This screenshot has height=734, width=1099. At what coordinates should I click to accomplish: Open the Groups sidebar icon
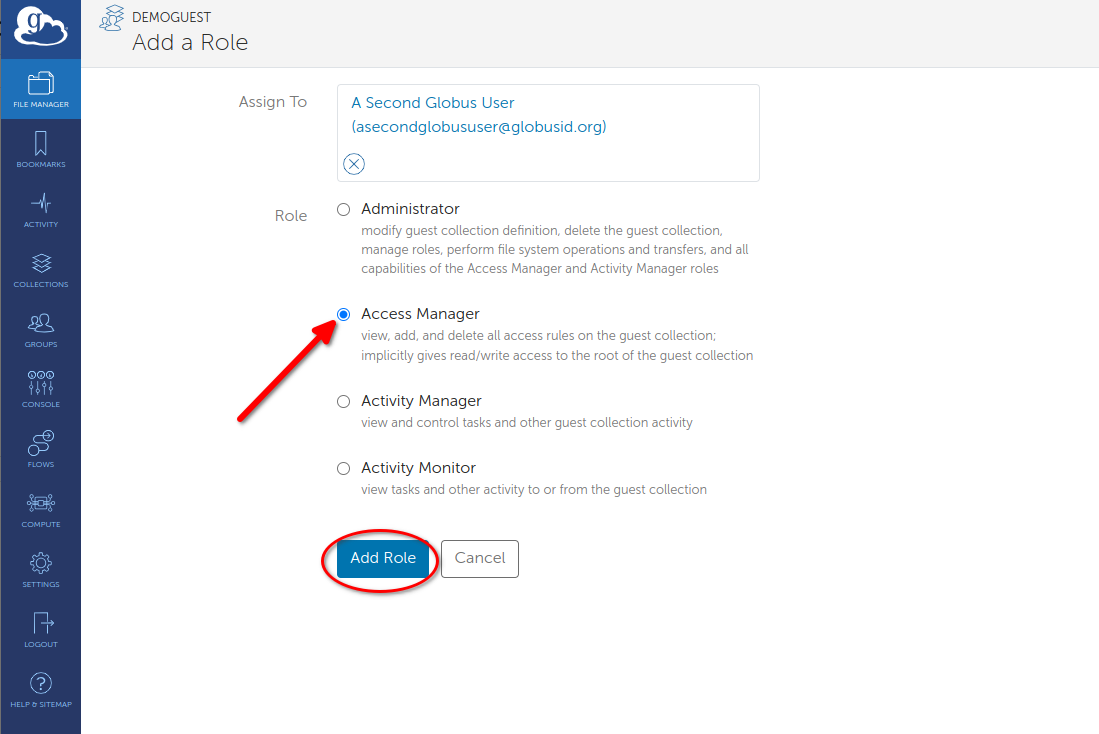[41, 329]
